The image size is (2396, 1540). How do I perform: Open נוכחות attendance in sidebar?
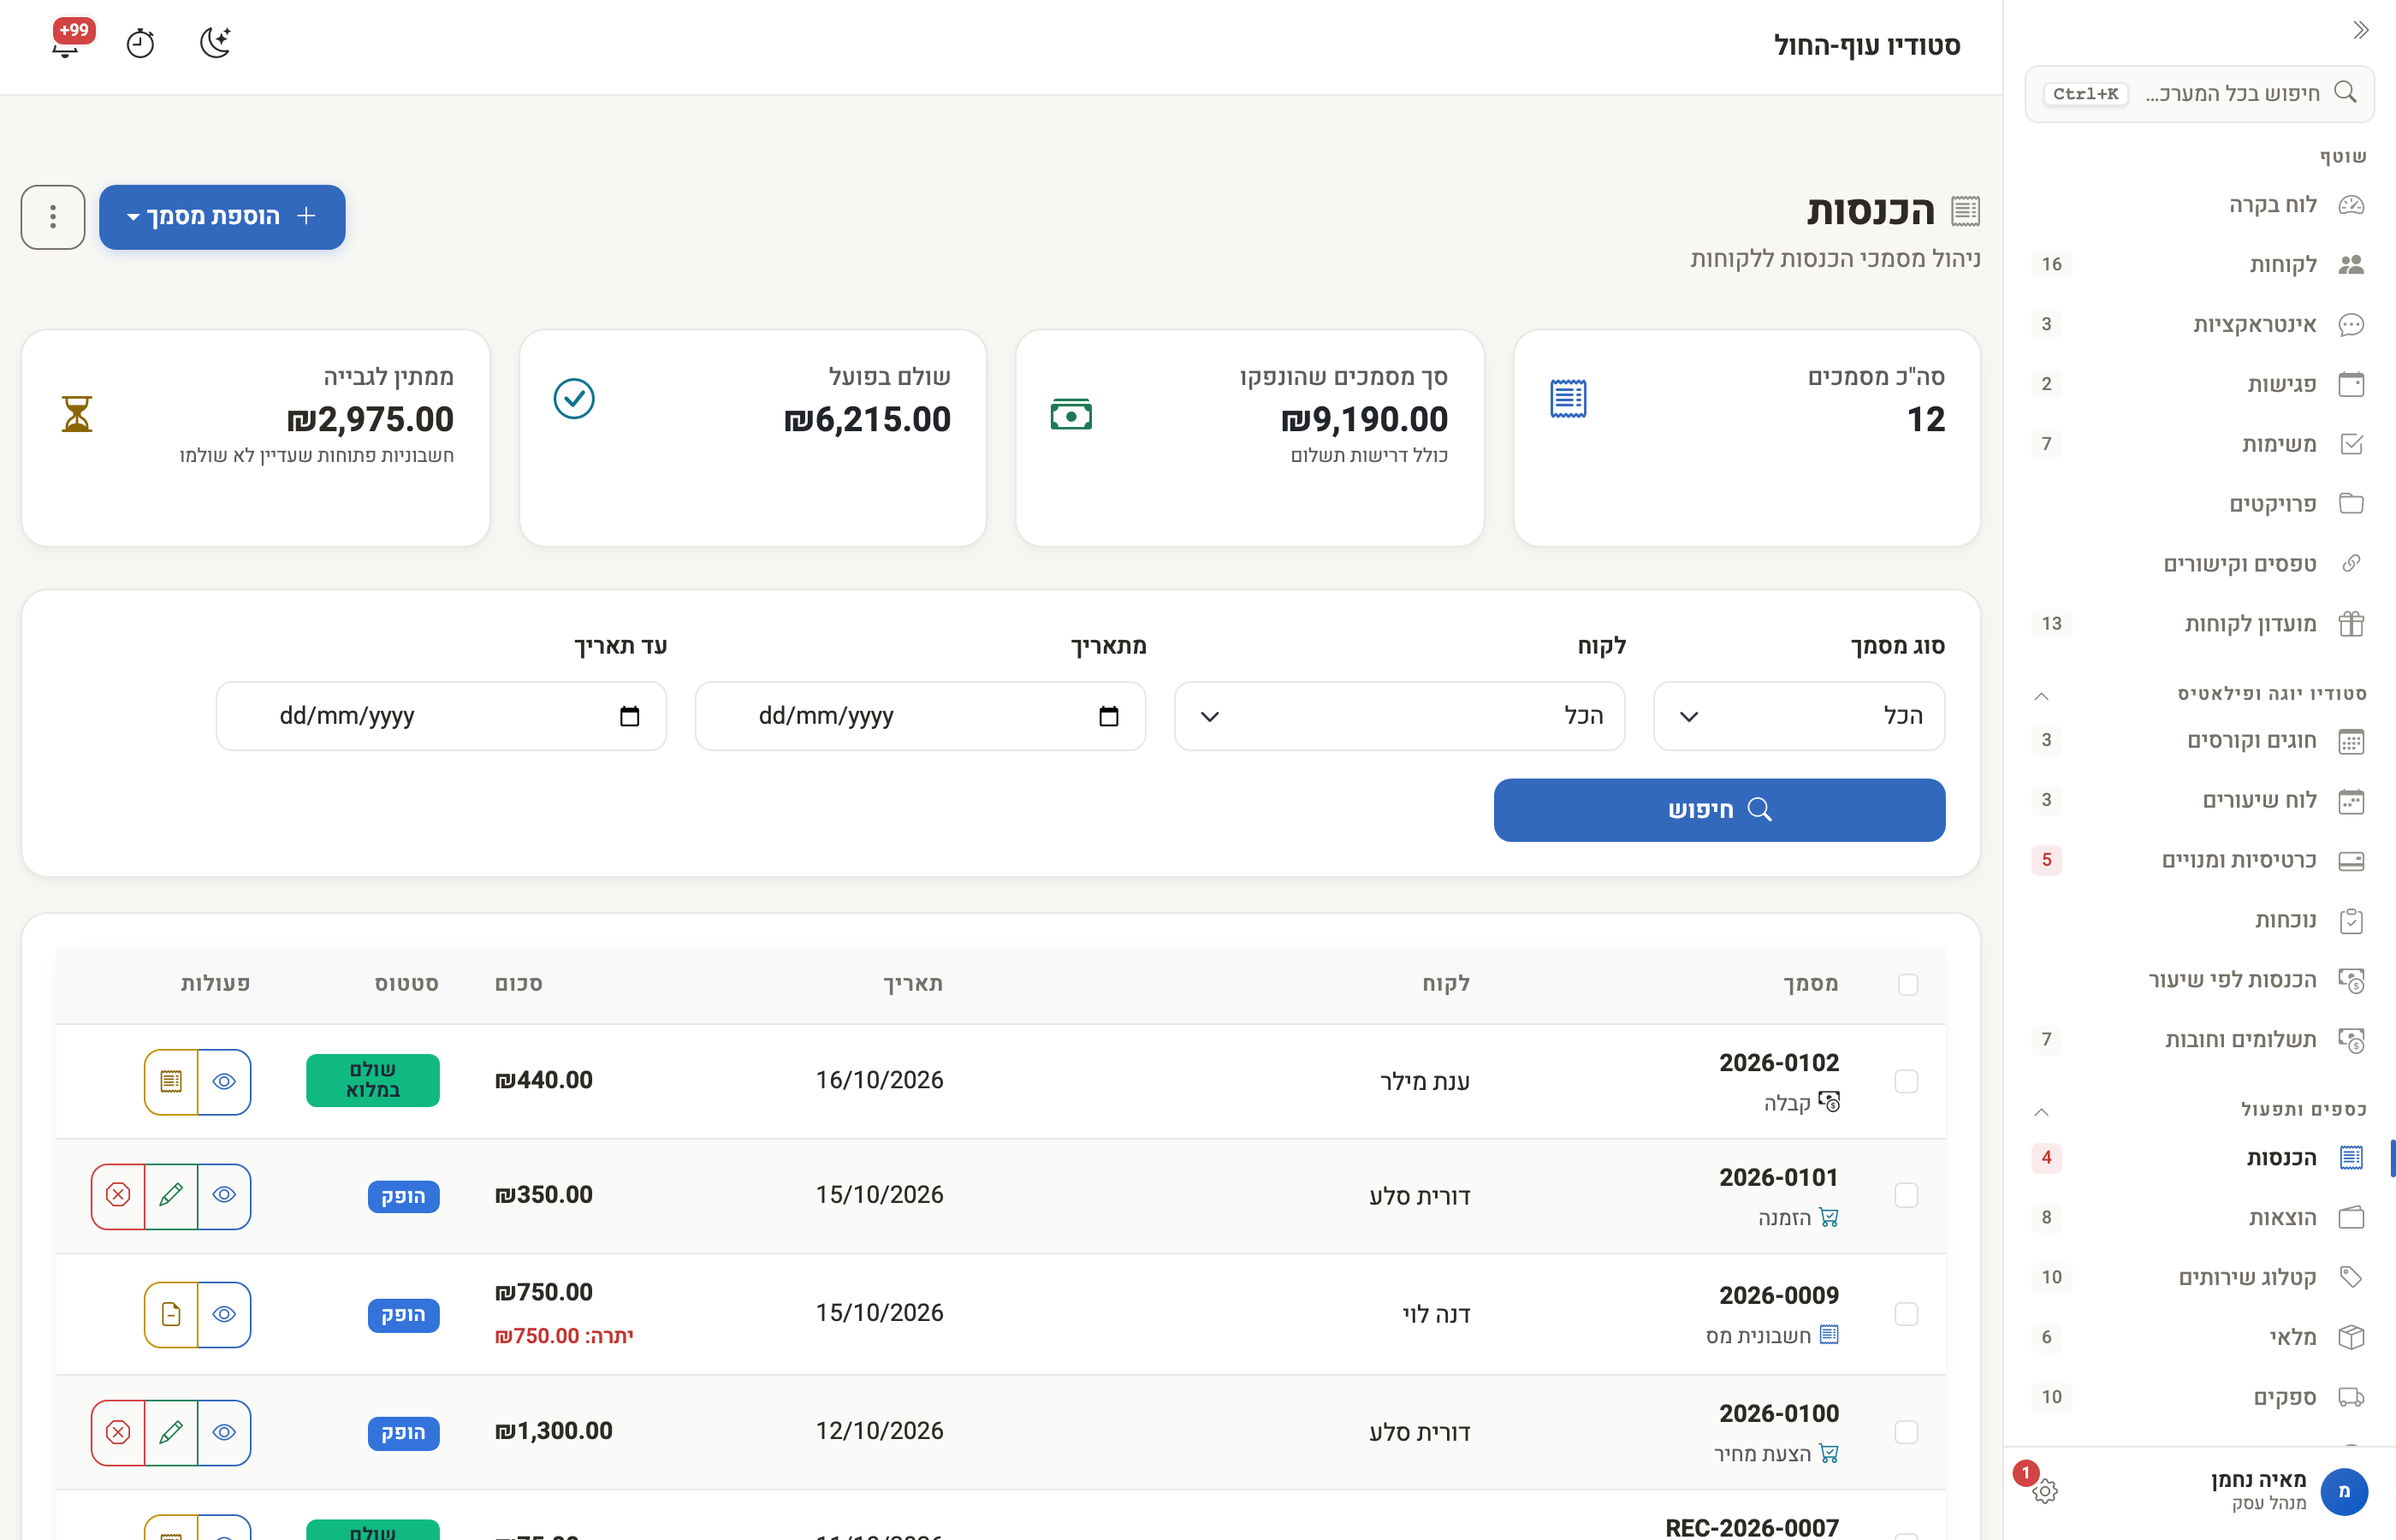coord(2199,920)
